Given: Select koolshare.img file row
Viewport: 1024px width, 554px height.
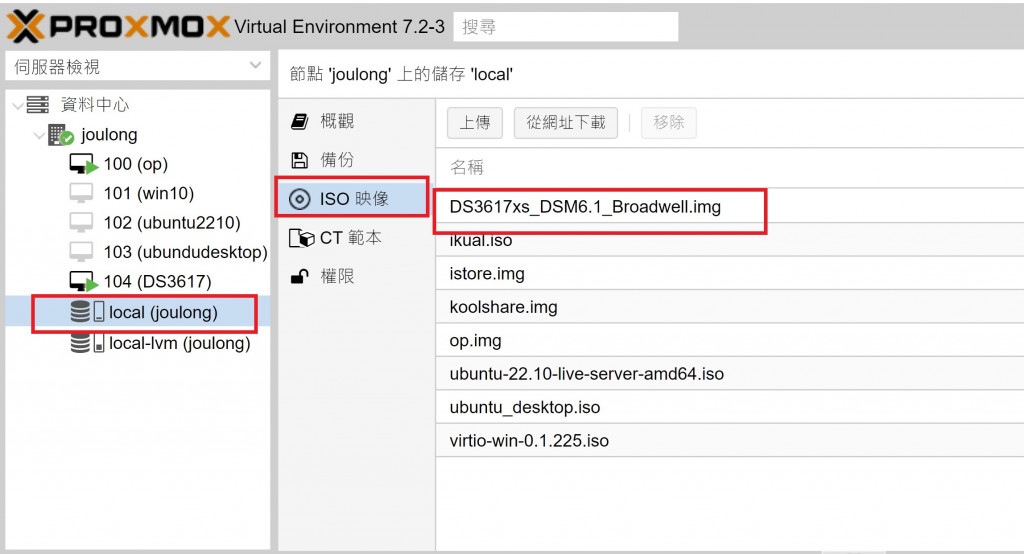Looking at the screenshot, I should [x=729, y=306].
